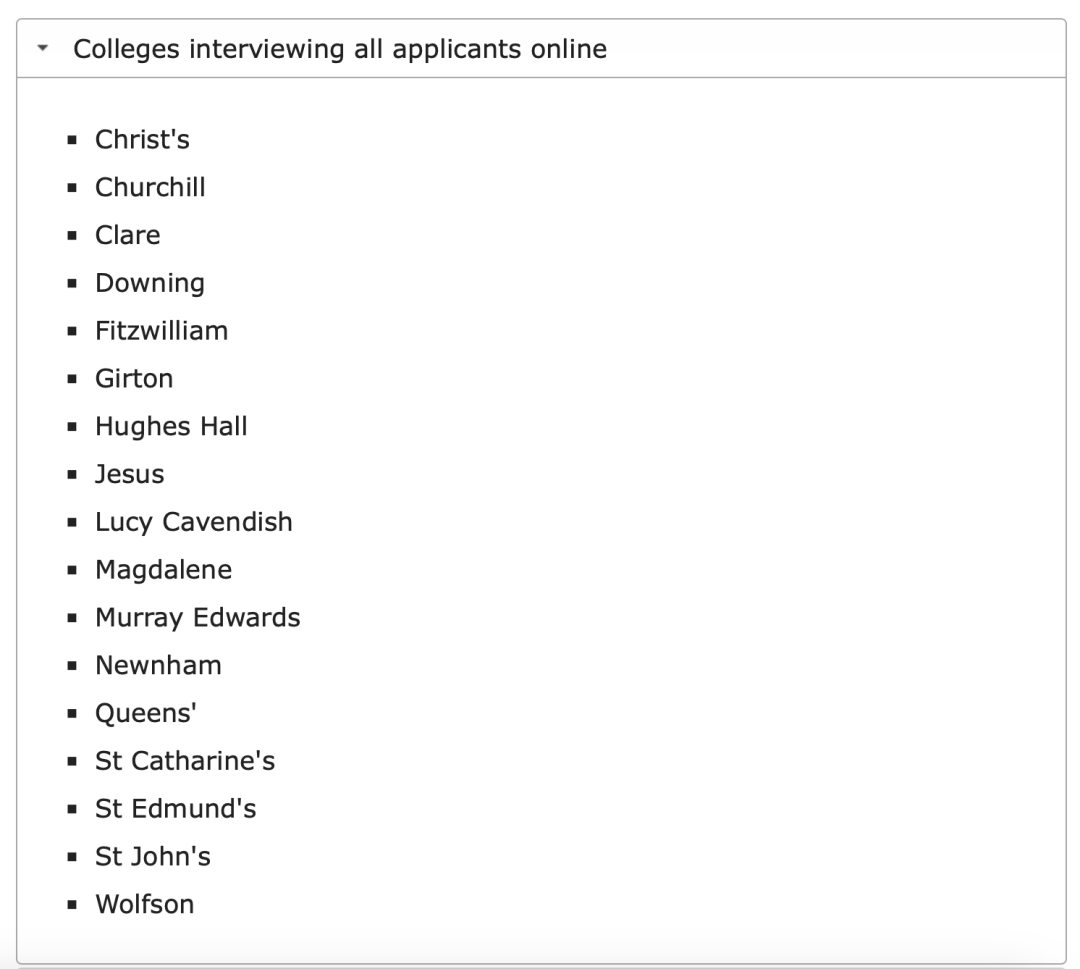Click on Downing college entry
The image size is (1080, 969).
click(149, 283)
